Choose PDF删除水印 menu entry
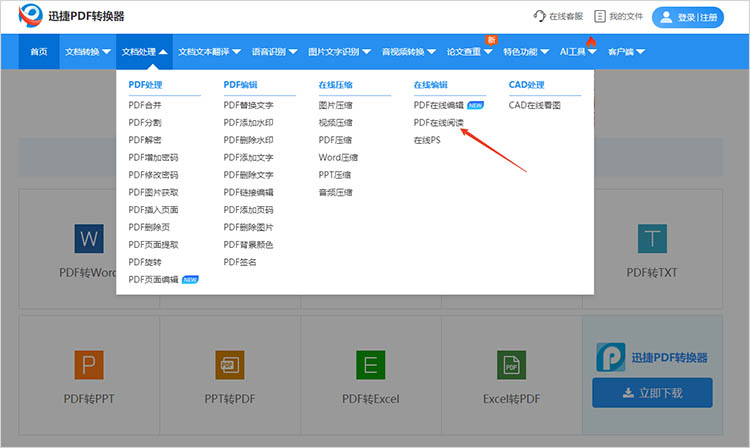 [x=248, y=140]
